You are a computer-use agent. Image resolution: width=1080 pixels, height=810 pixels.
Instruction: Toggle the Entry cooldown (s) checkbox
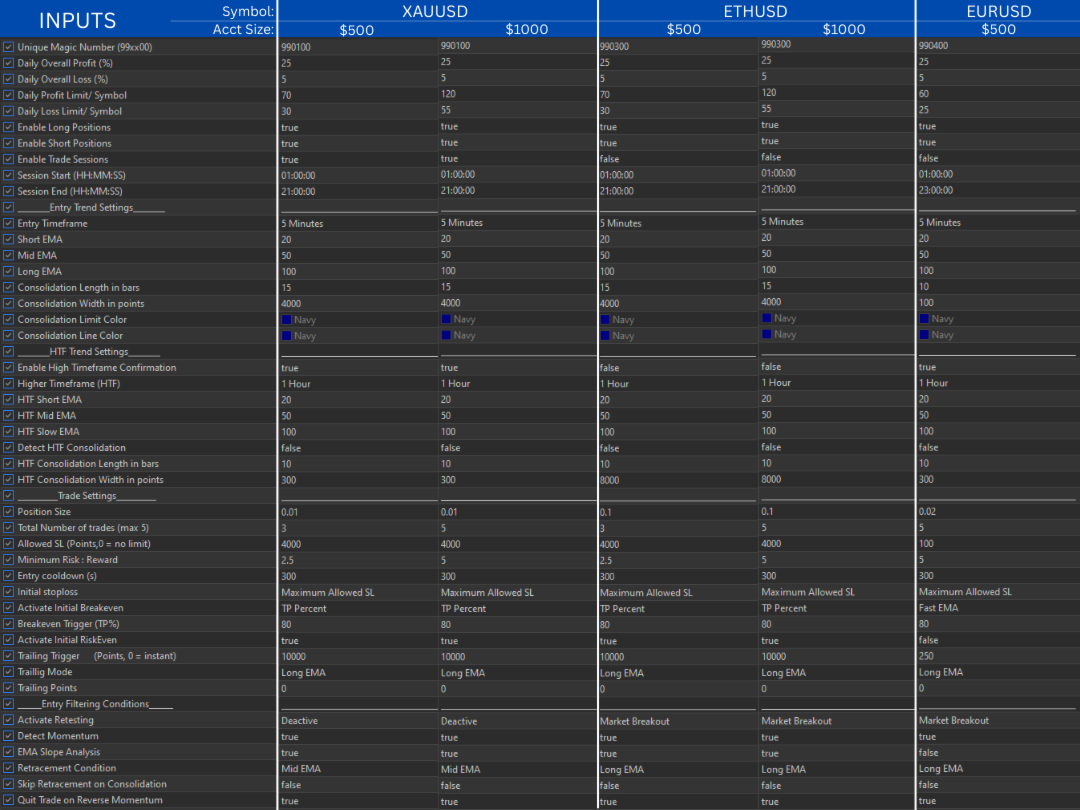8,576
